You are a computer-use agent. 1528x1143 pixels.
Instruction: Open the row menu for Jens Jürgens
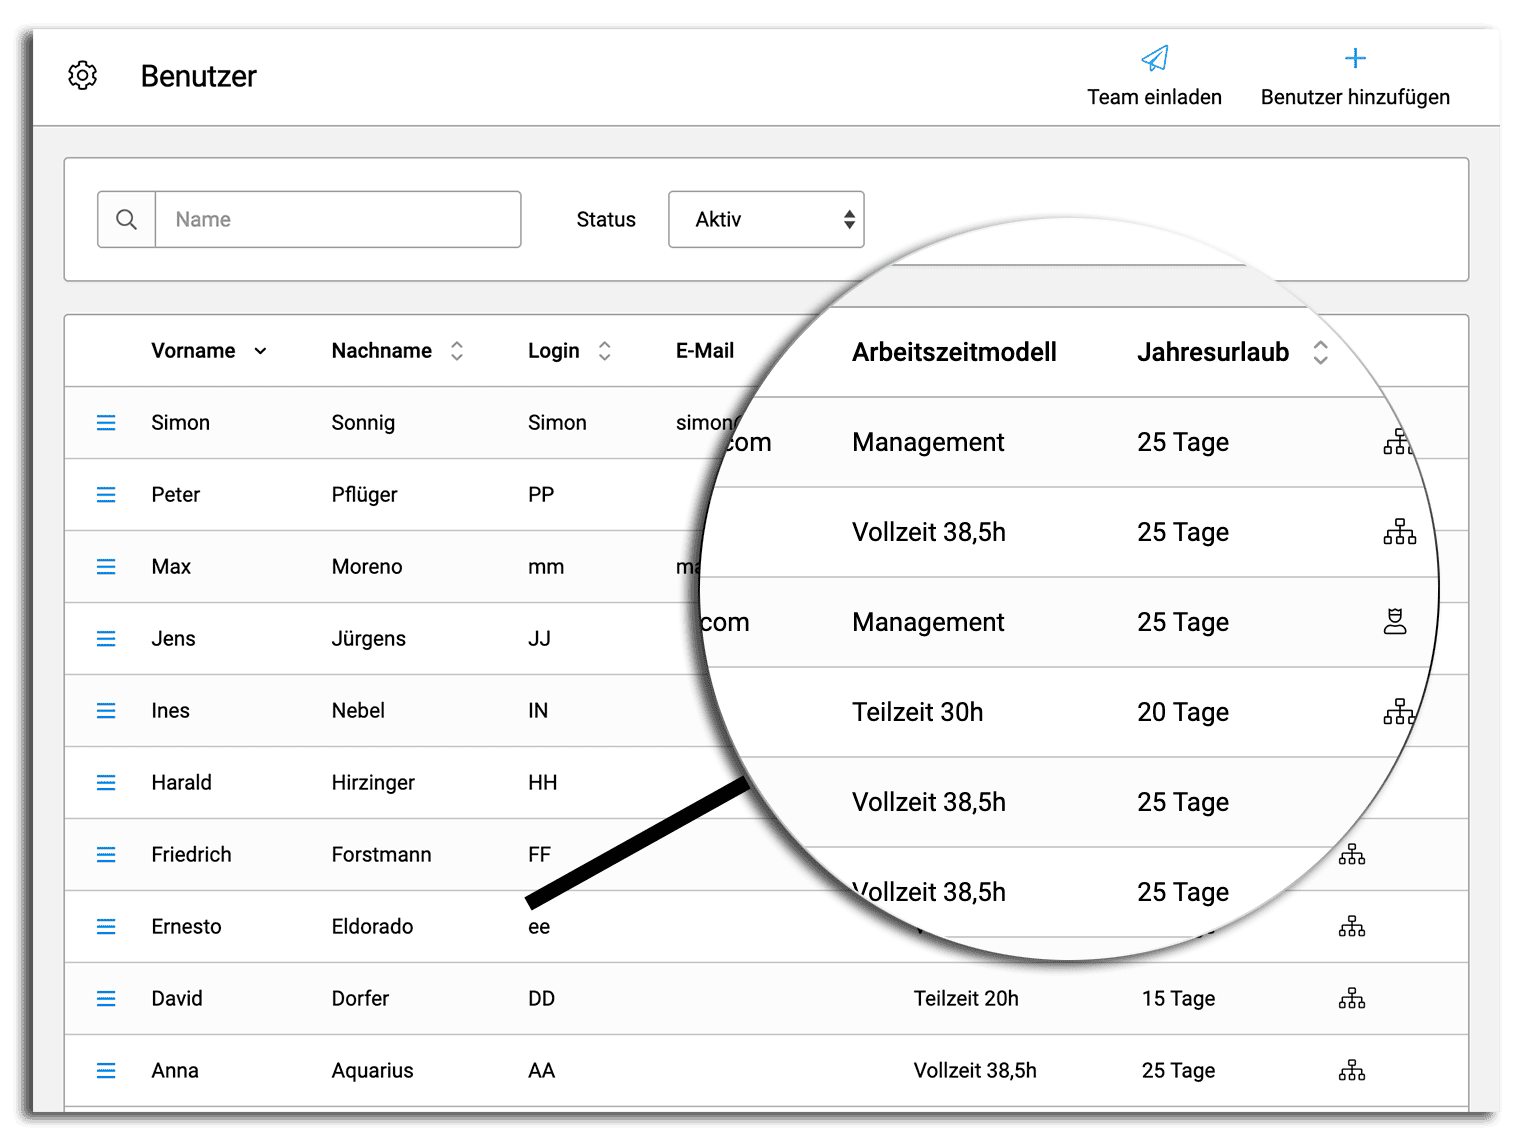click(106, 639)
